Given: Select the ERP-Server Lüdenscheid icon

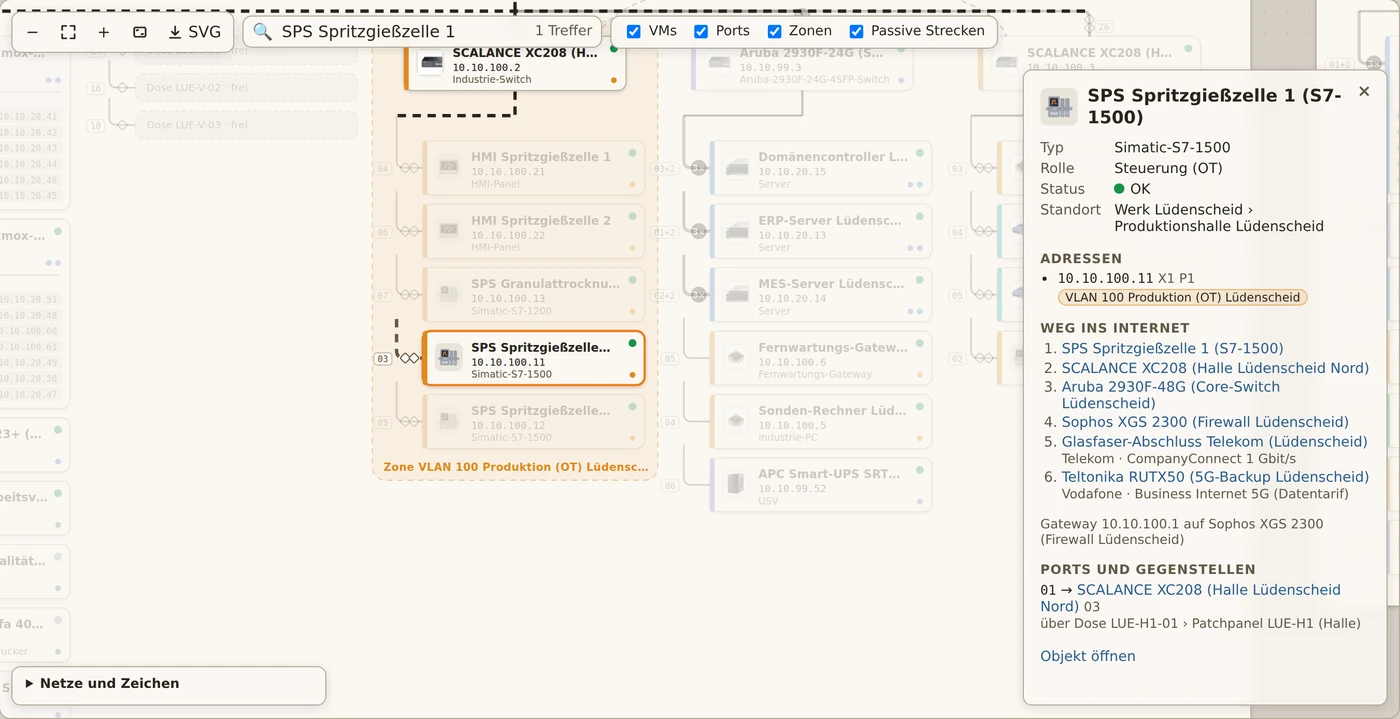Looking at the screenshot, I should coord(737,230).
